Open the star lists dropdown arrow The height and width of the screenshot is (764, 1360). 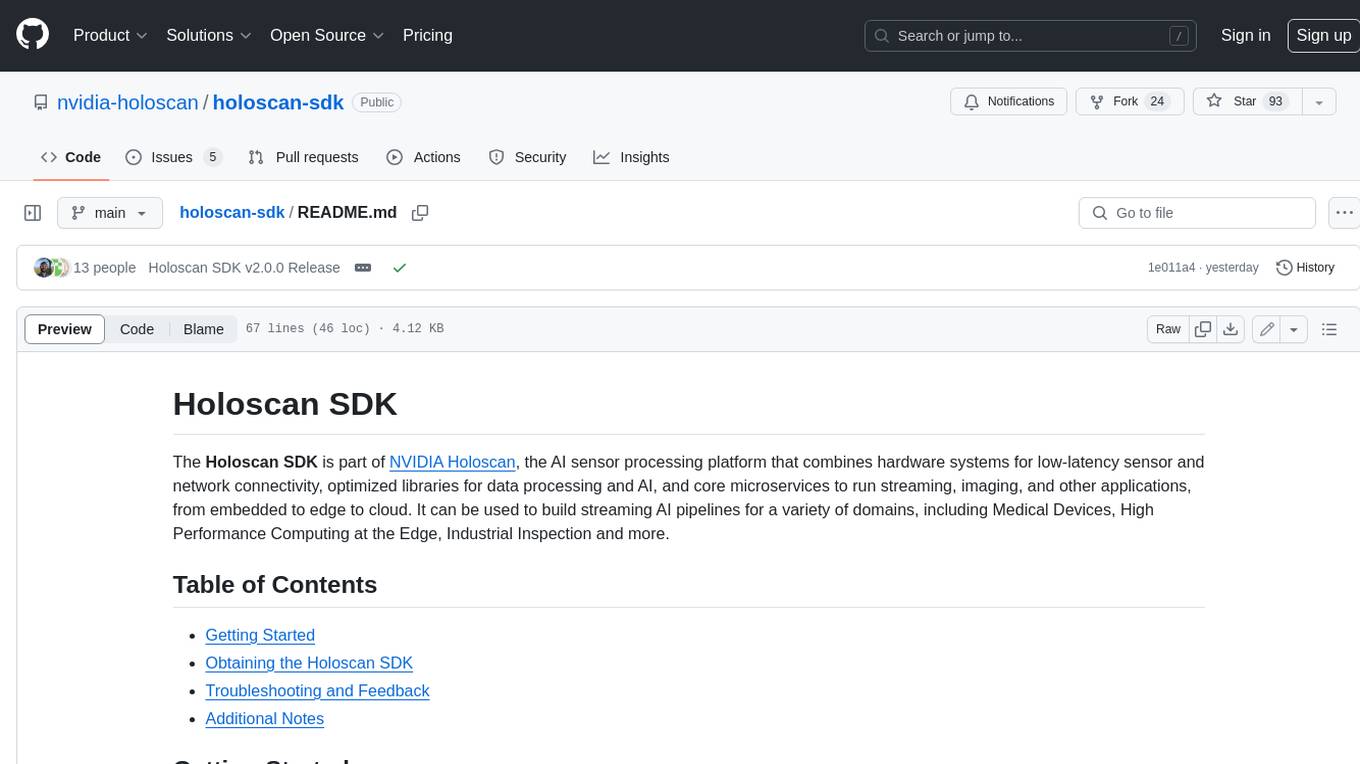(x=1318, y=102)
